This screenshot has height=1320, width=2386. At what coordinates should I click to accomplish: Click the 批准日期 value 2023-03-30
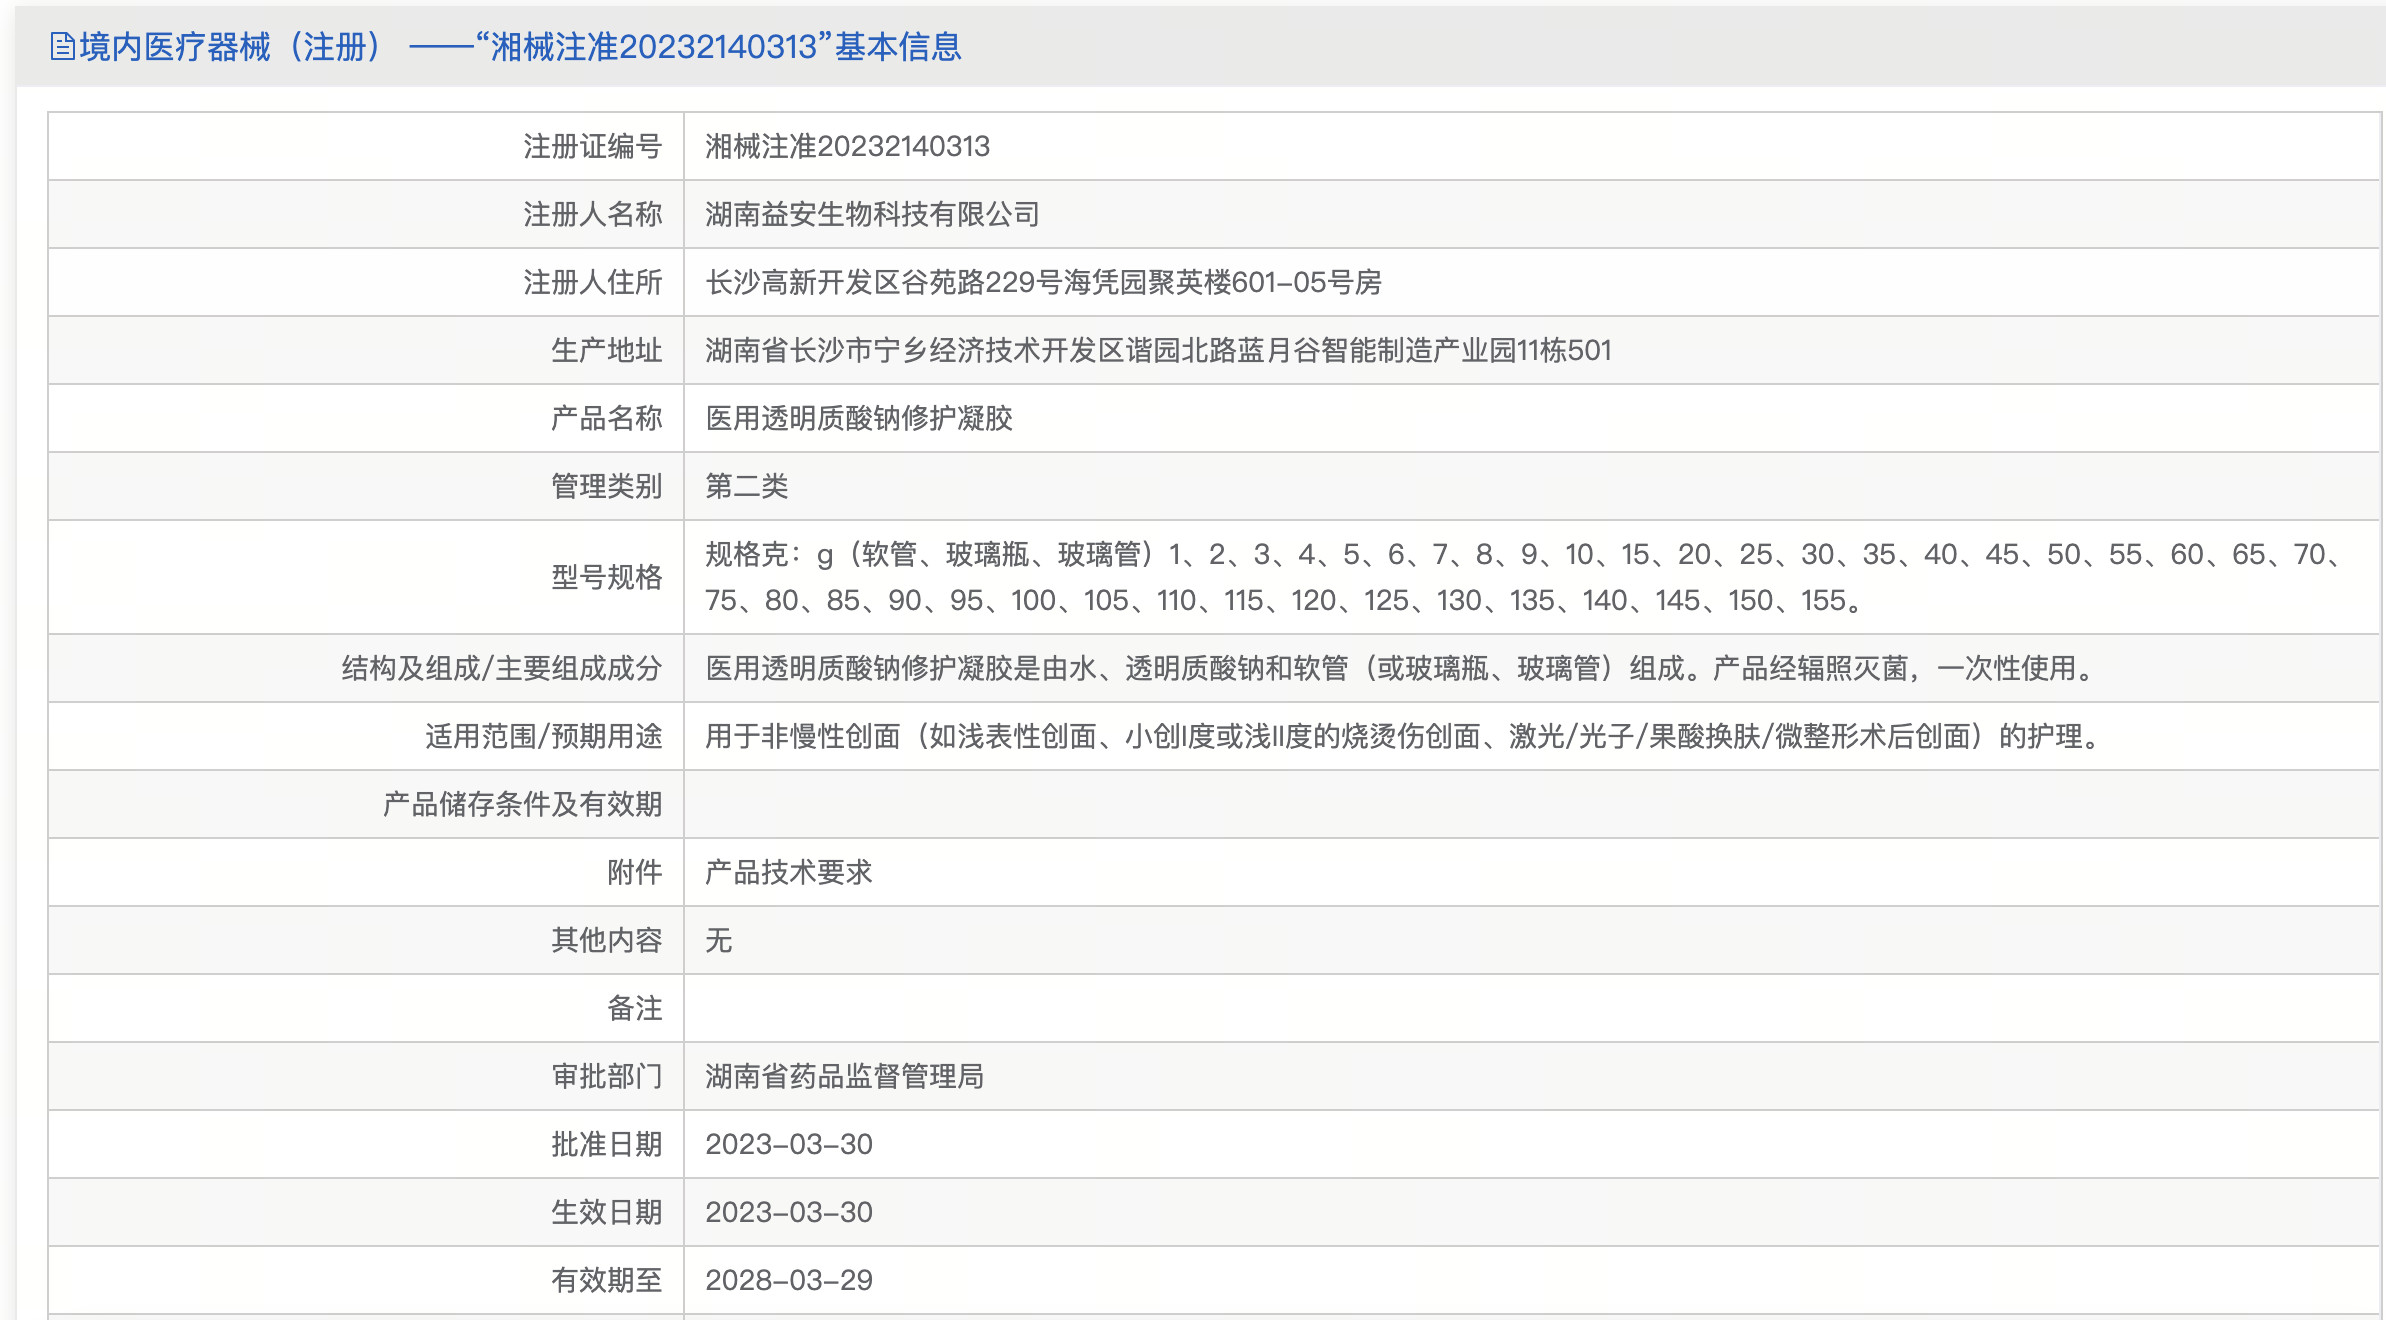(x=789, y=1145)
